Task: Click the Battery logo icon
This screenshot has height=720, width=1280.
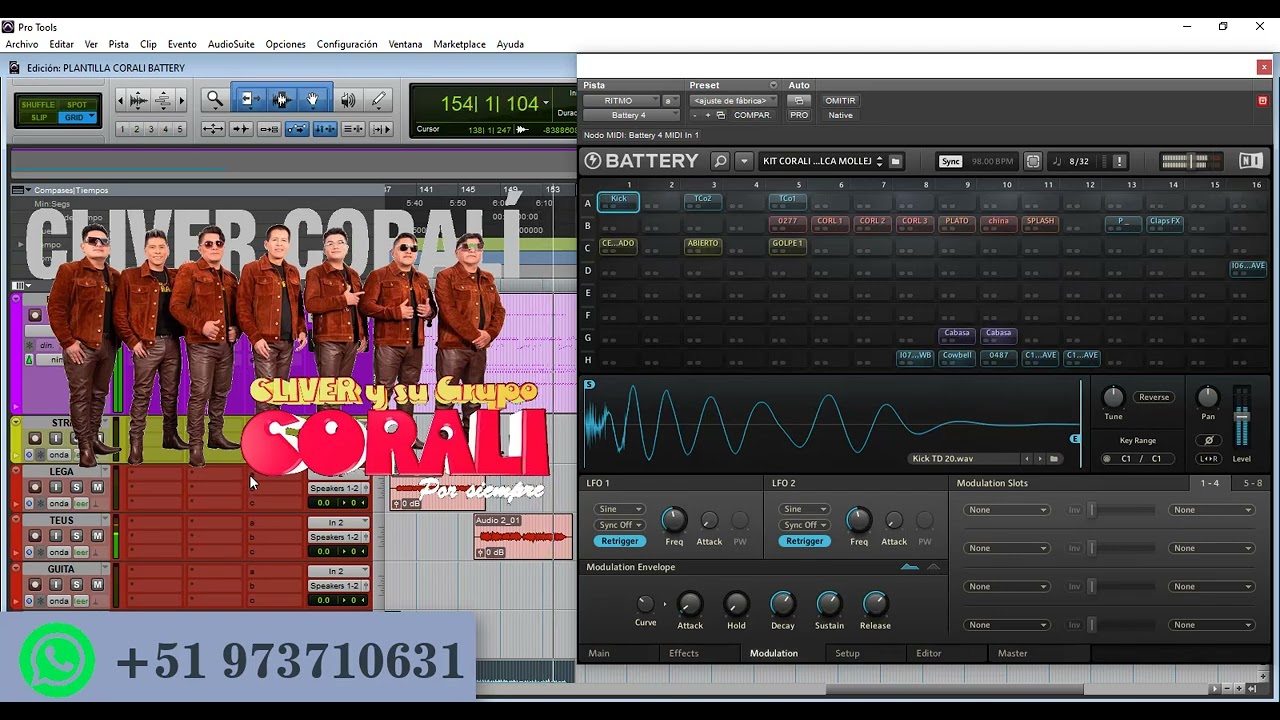Action: (x=593, y=161)
